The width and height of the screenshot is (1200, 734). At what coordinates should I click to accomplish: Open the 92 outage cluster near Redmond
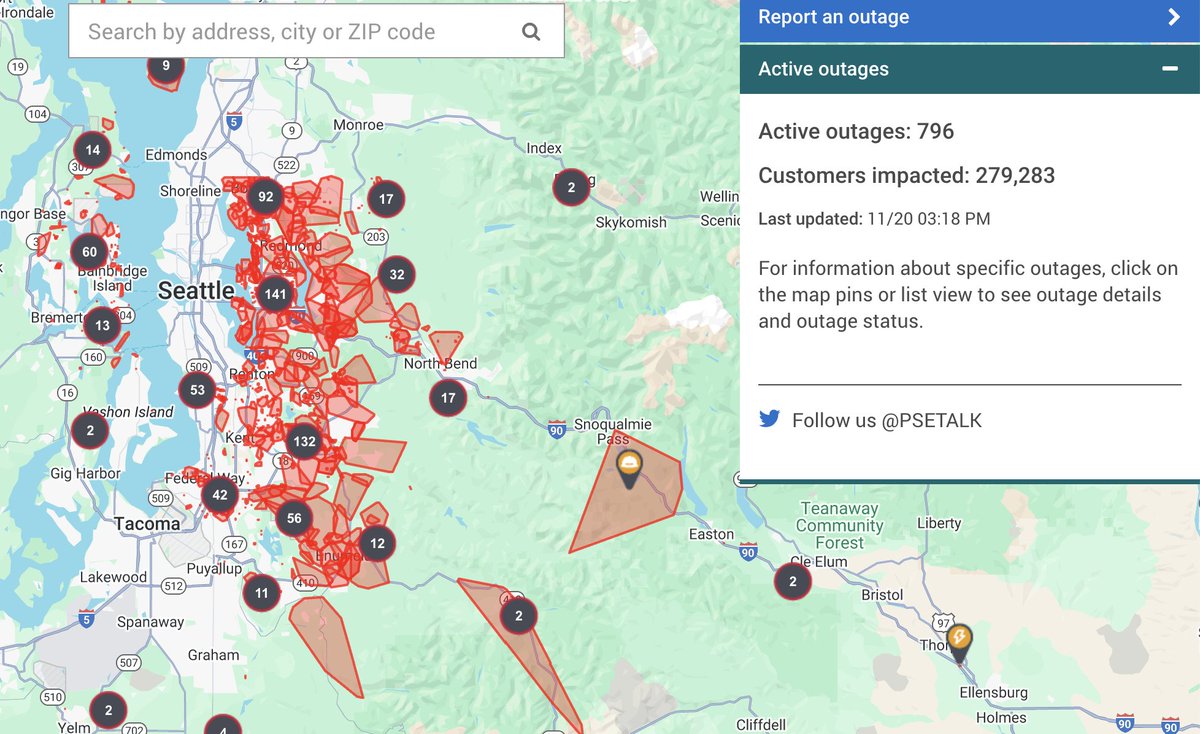point(265,197)
